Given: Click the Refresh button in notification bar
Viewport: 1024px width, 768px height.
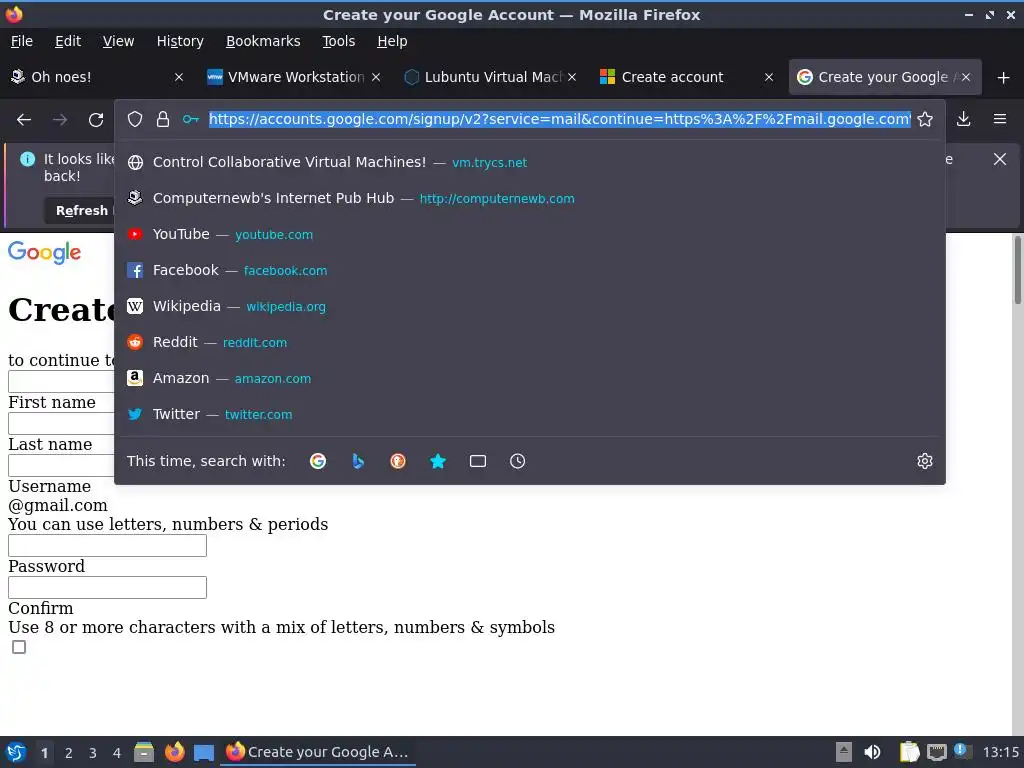Looking at the screenshot, I should [x=81, y=211].
